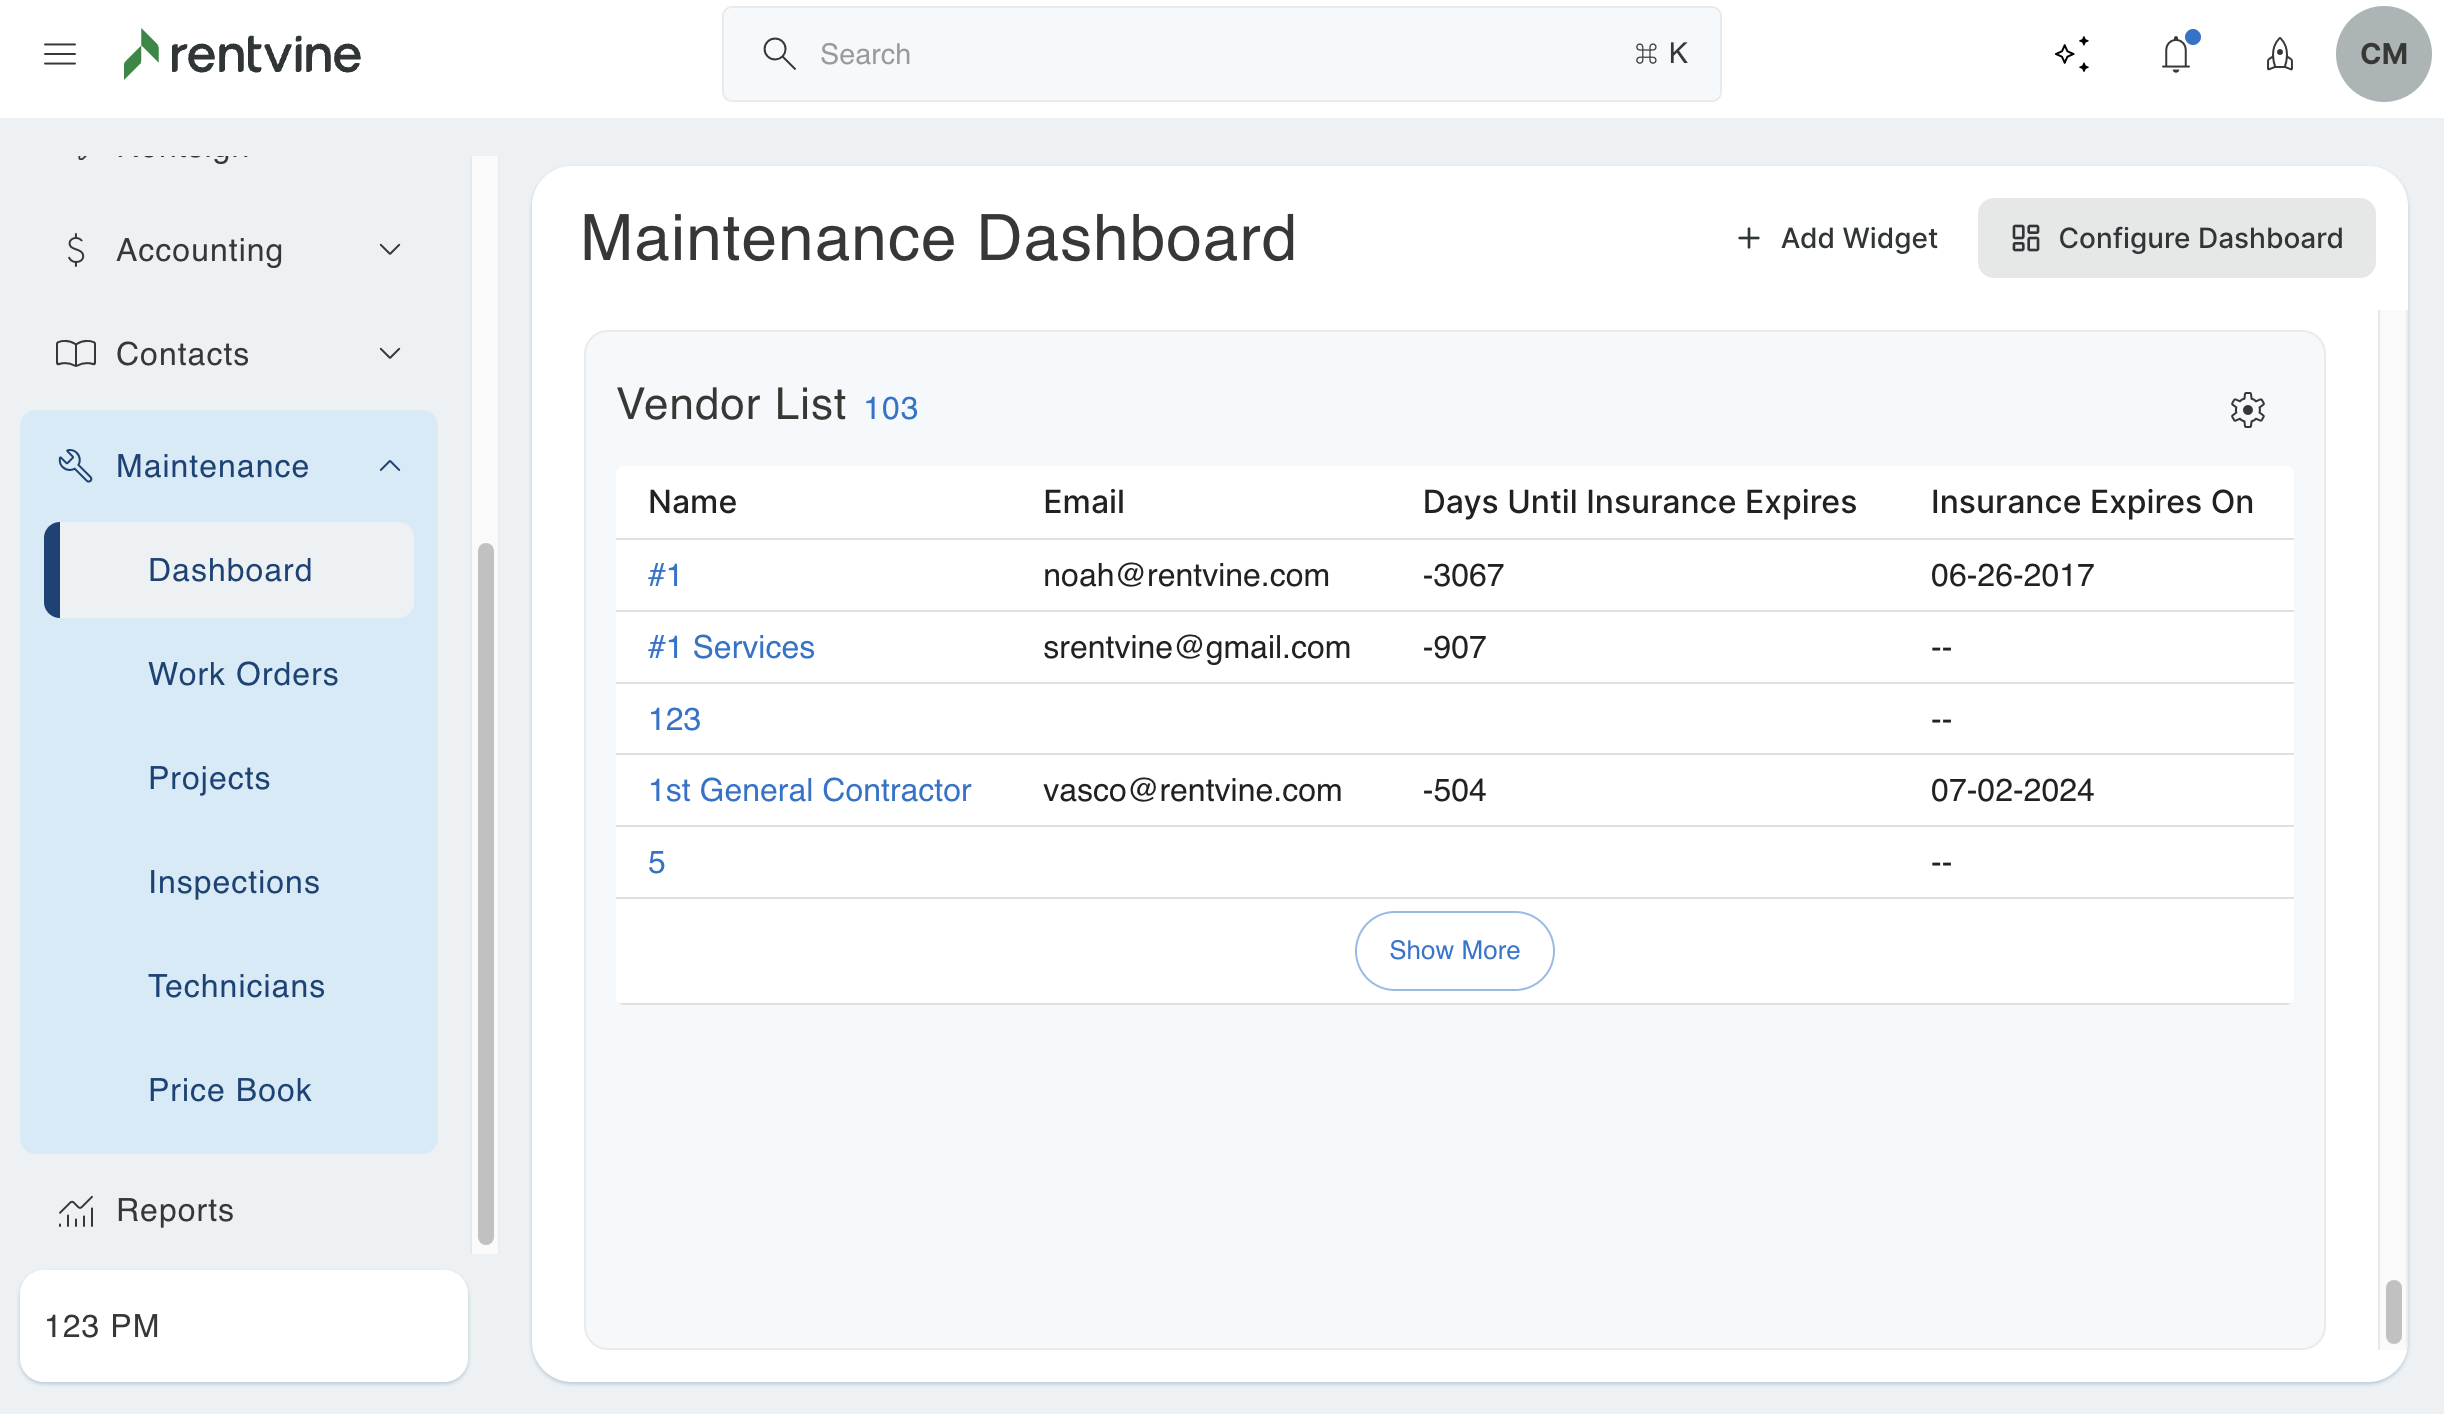Focus the Search input field

1220,54
